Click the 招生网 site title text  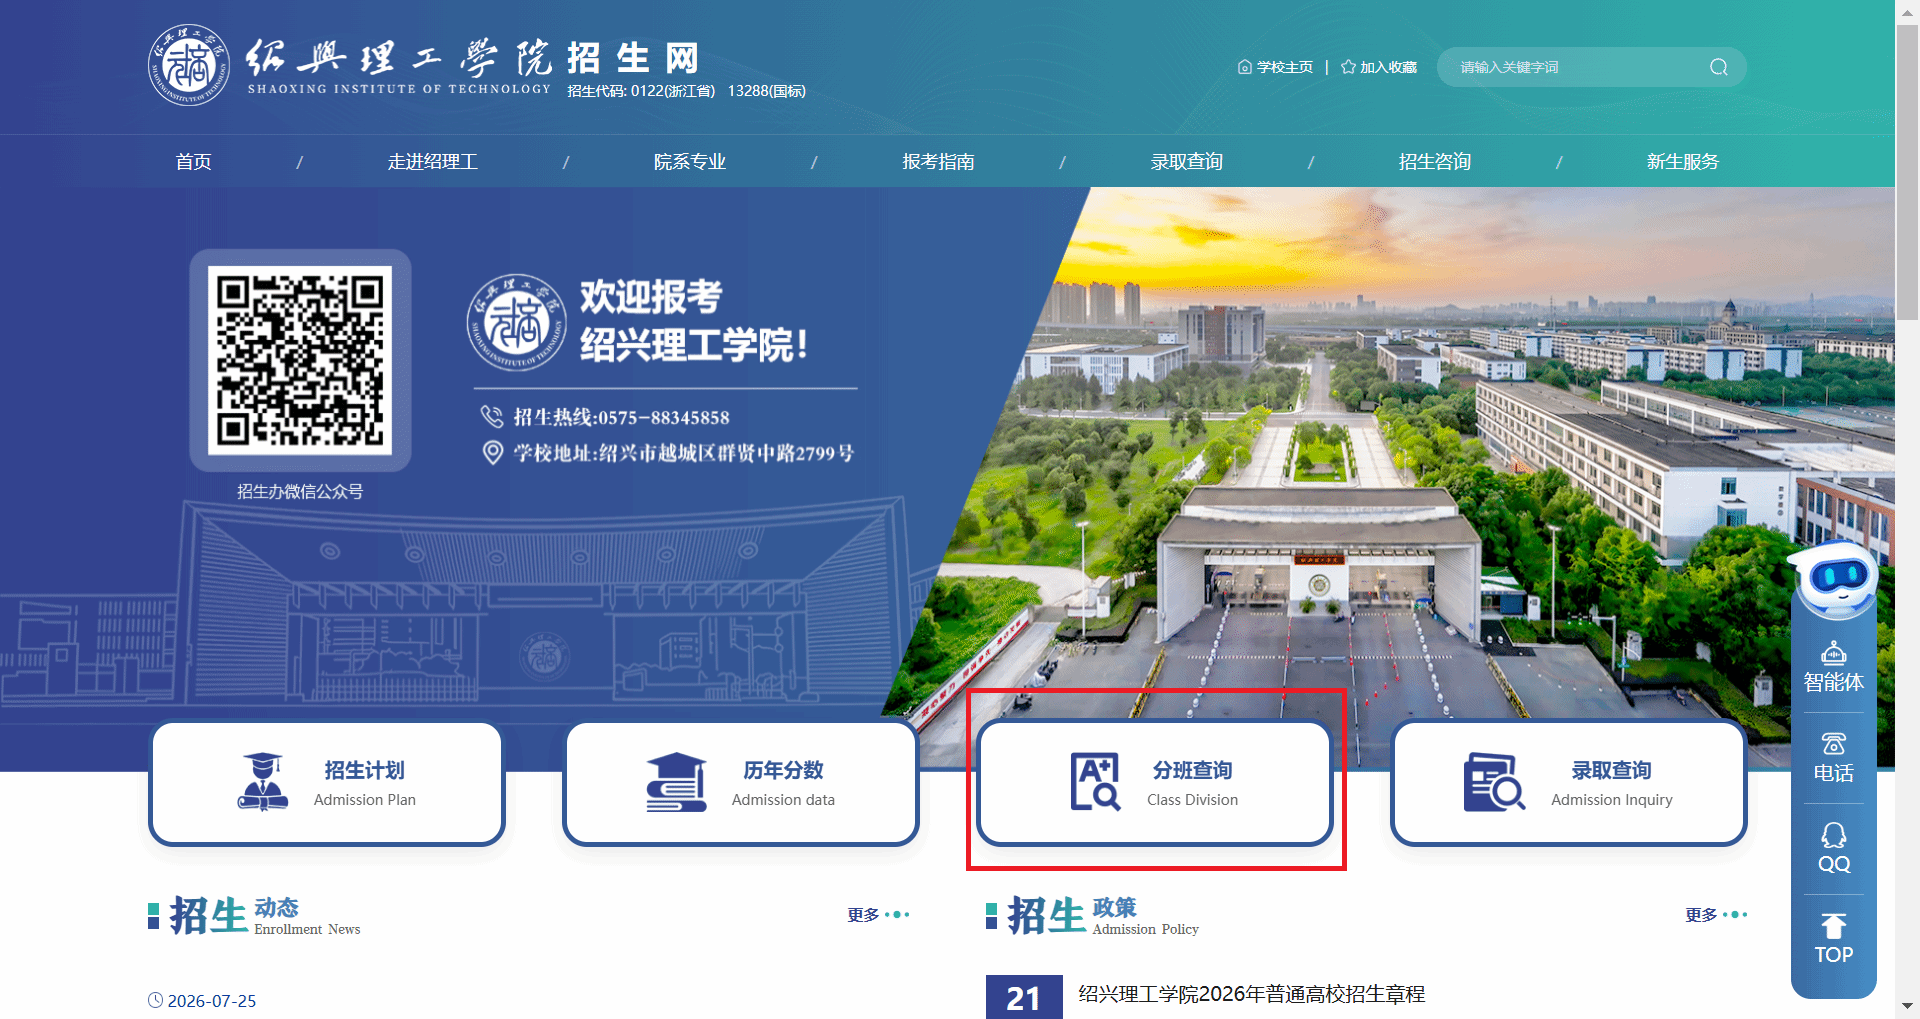pyautogui.click(x=632, y=58)
